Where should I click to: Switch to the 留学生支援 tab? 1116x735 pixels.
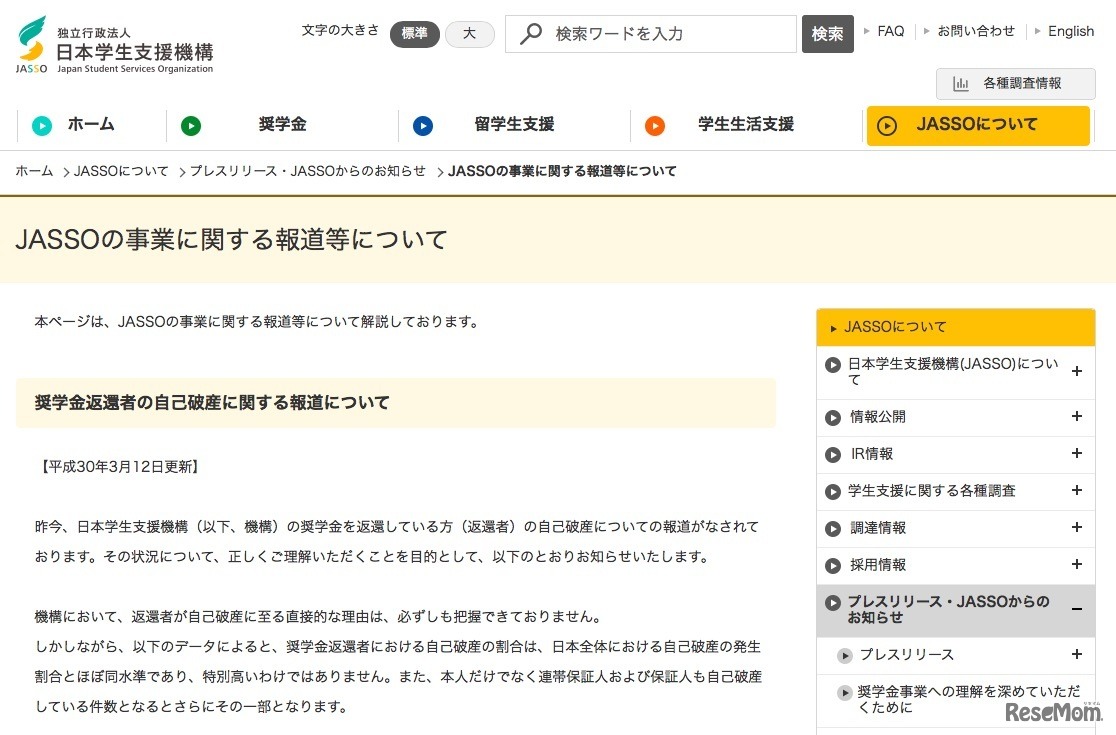pyautogui.click(x=514, y=125)
